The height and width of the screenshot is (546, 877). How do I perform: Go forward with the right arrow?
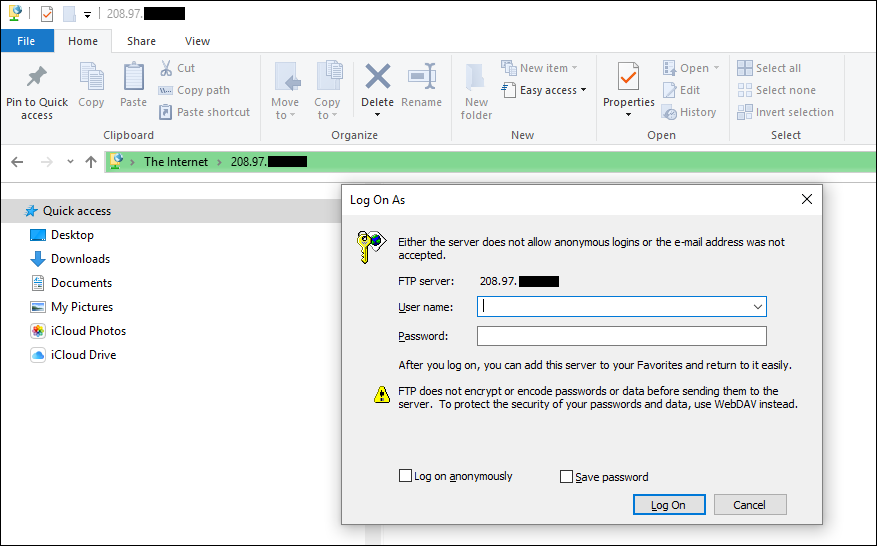47,162
